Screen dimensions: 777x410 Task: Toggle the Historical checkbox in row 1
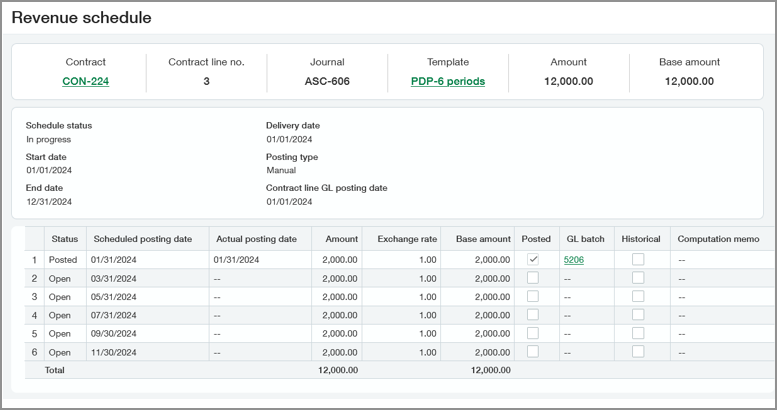[x=638, y=260]
